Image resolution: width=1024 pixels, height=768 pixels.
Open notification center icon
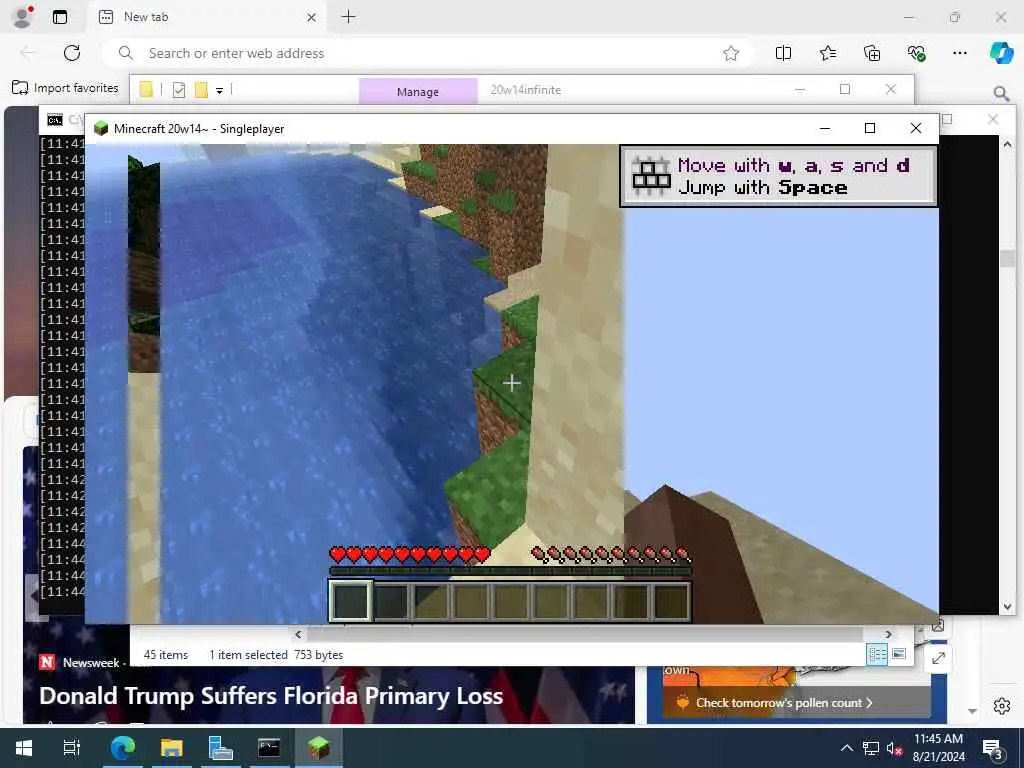pos(992,748)
